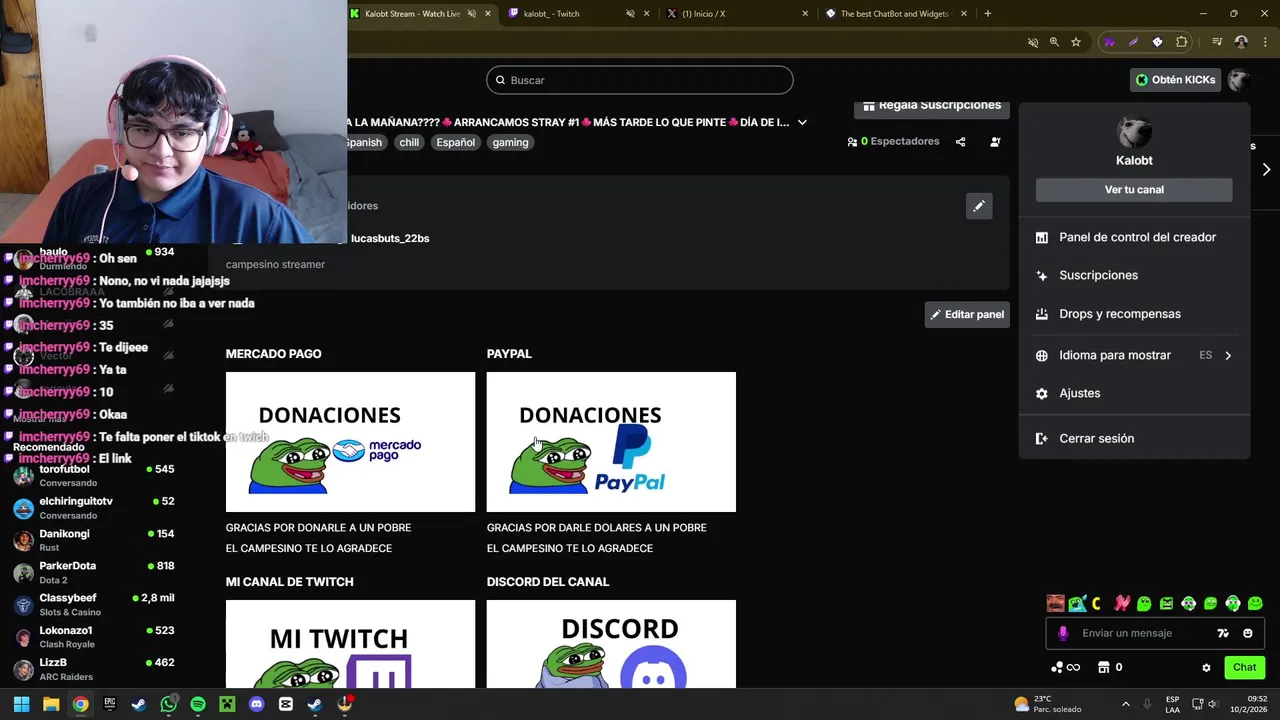
Task: Click the Editar panel button
Action: tap(967, 314)
